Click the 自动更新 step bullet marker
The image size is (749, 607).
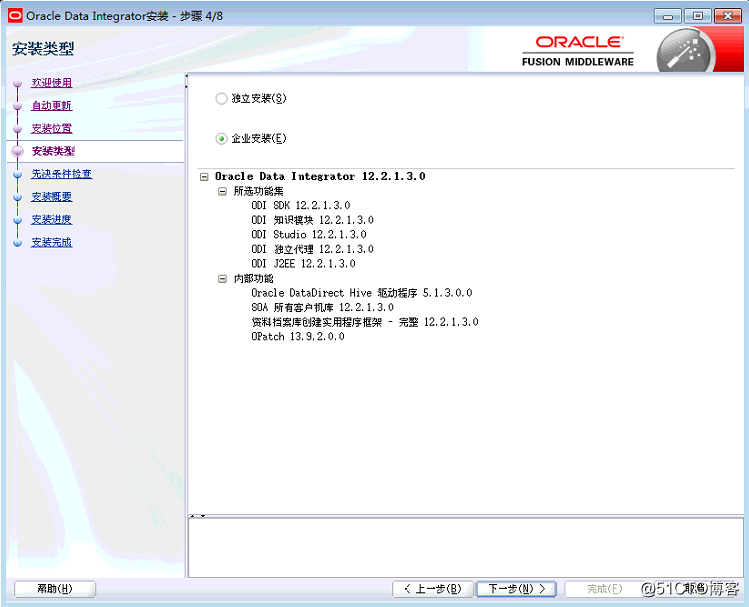(x=18, y=106)
